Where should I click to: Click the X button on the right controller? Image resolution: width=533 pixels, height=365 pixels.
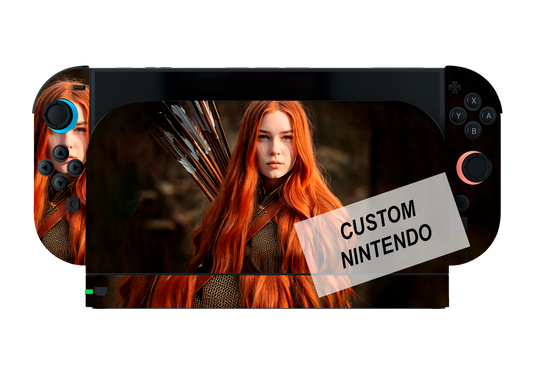(x=473, y=101)
